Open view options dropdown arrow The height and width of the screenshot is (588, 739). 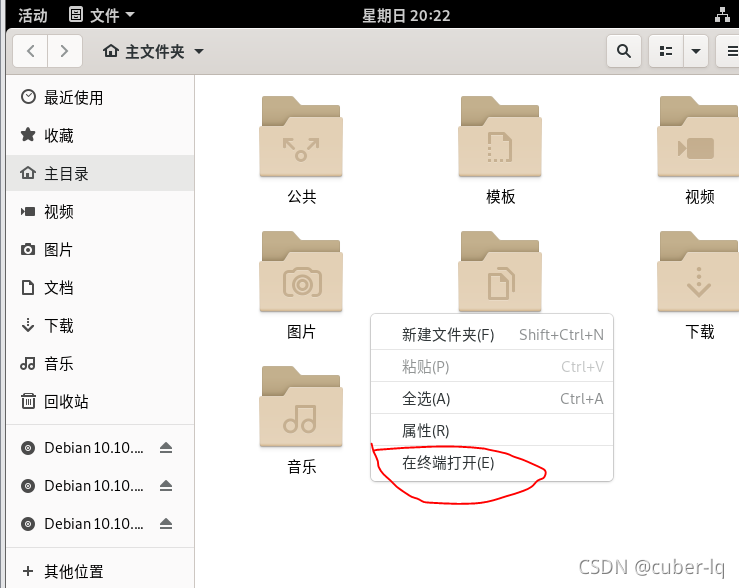tap(696, 51)
